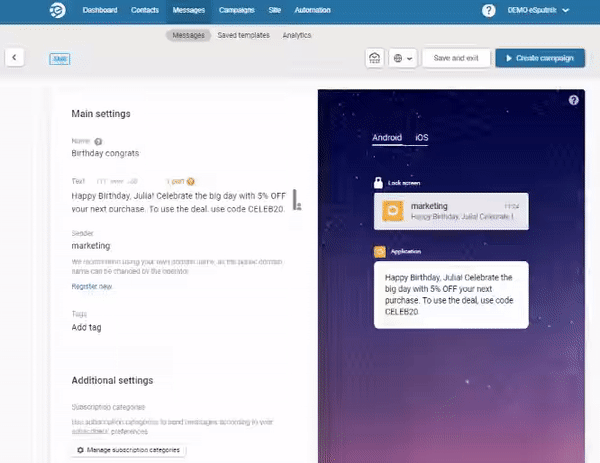Click the personalization icon beside message text
Screen dimensions: 600x463
click(297, 201)
